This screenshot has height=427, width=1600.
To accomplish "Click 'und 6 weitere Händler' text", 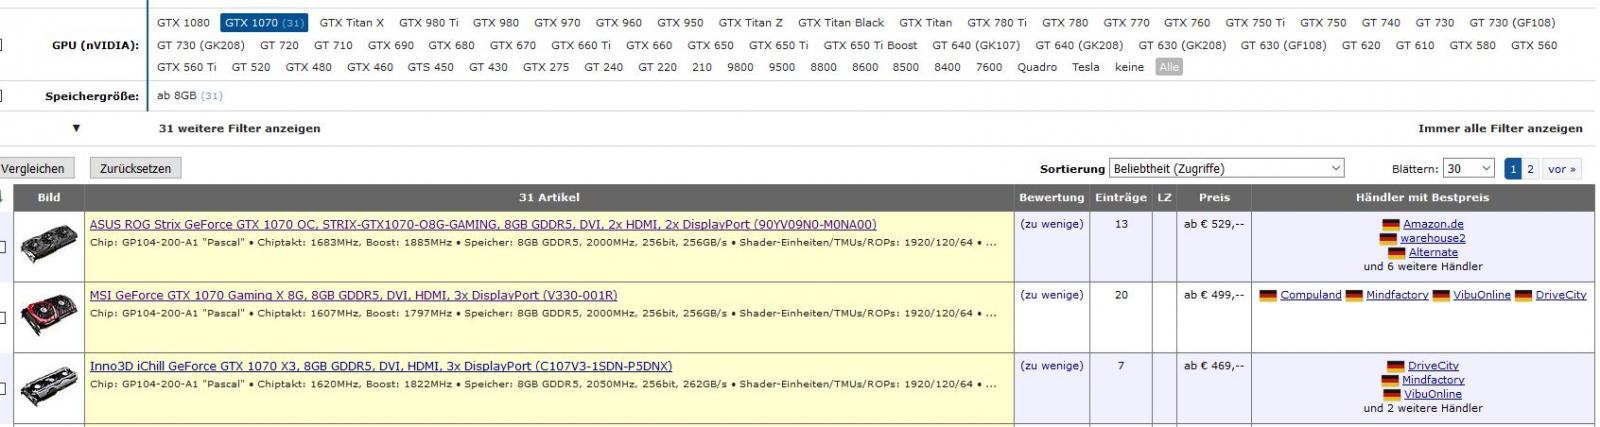I will pyautogui.click(x=1423, y=267).
